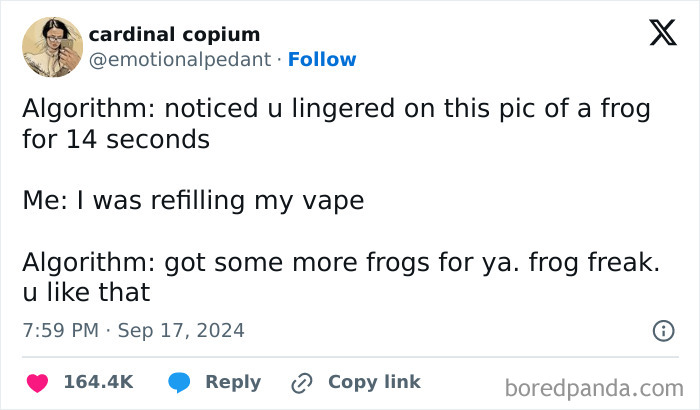Viewport: 700px width, 410px height.
Task: Click the 'got some more frogs' line
Action: pyautogui.click(x=341, y=262)
